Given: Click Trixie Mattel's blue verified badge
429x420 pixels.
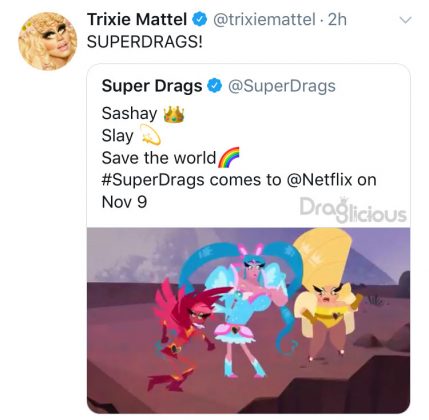Looking at the screenshot, I should [200, 20].
